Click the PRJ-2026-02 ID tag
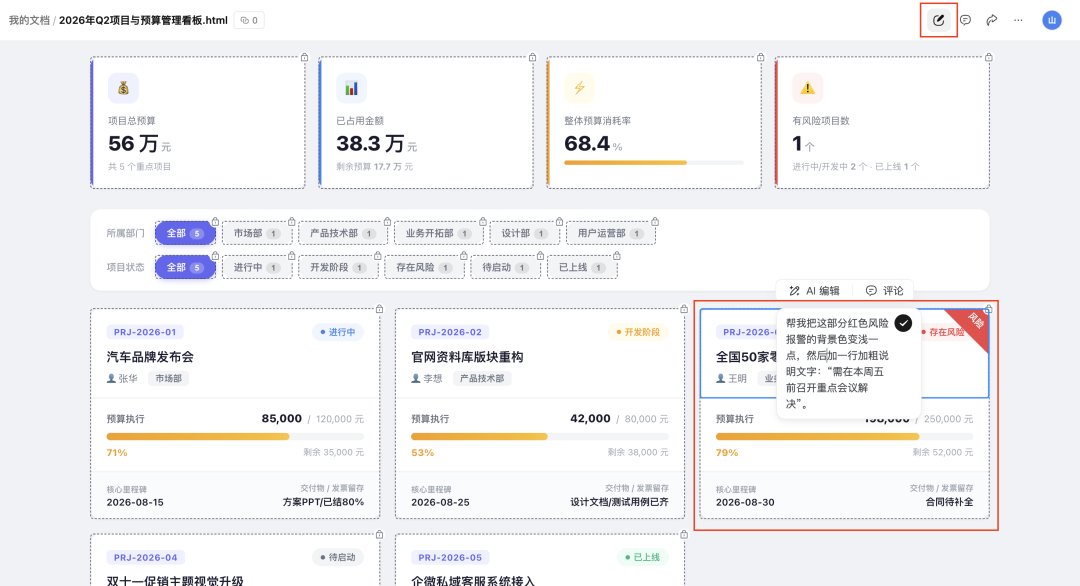The width and height of the screenshot is (1080, 586). 450,332
